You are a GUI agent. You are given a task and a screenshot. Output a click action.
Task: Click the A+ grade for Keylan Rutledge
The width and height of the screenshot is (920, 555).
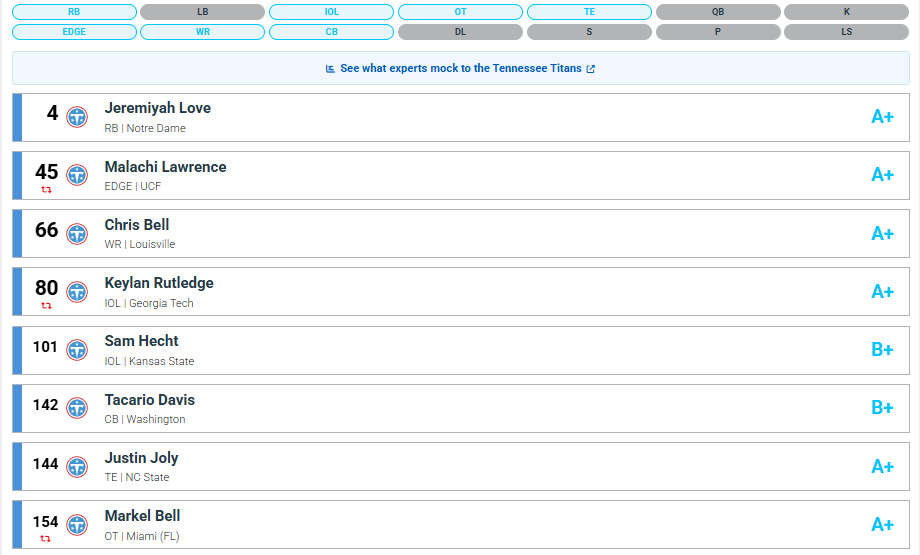[x=882, y=292]
